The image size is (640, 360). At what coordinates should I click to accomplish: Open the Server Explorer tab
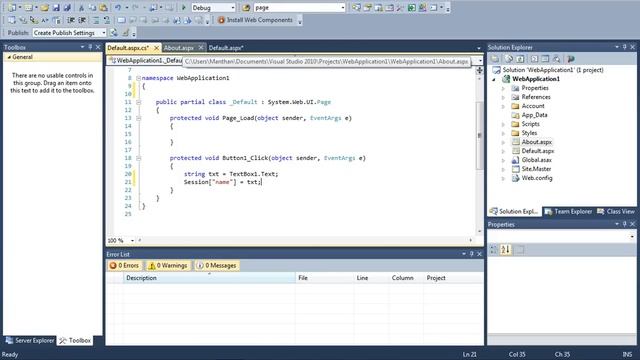(x=30, y=340)
